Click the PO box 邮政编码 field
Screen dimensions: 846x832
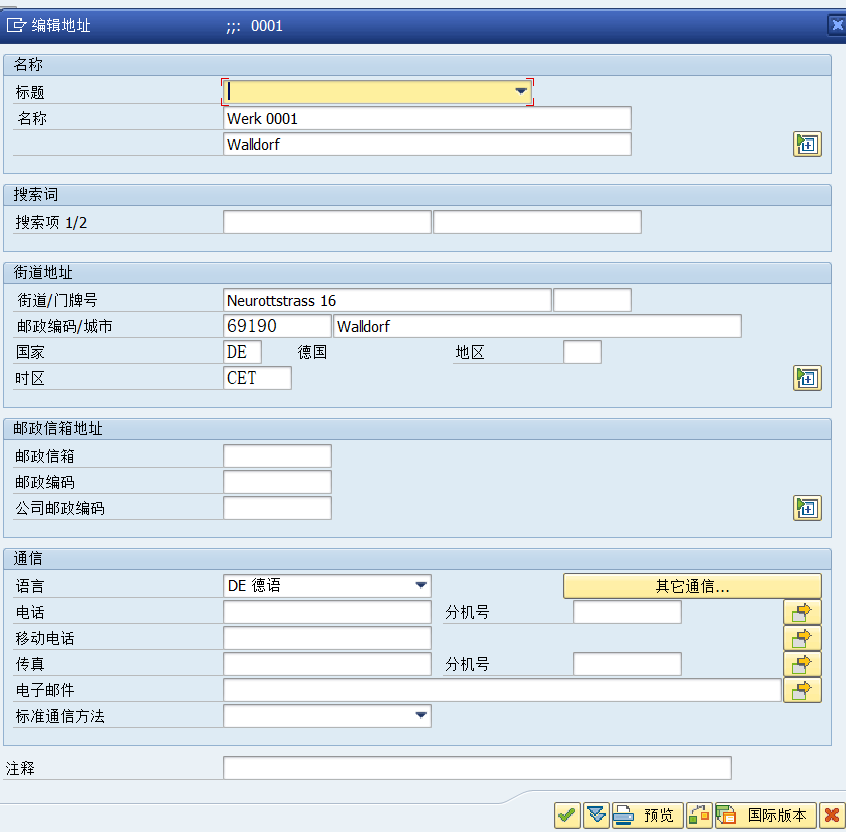[x=277, y=482]
